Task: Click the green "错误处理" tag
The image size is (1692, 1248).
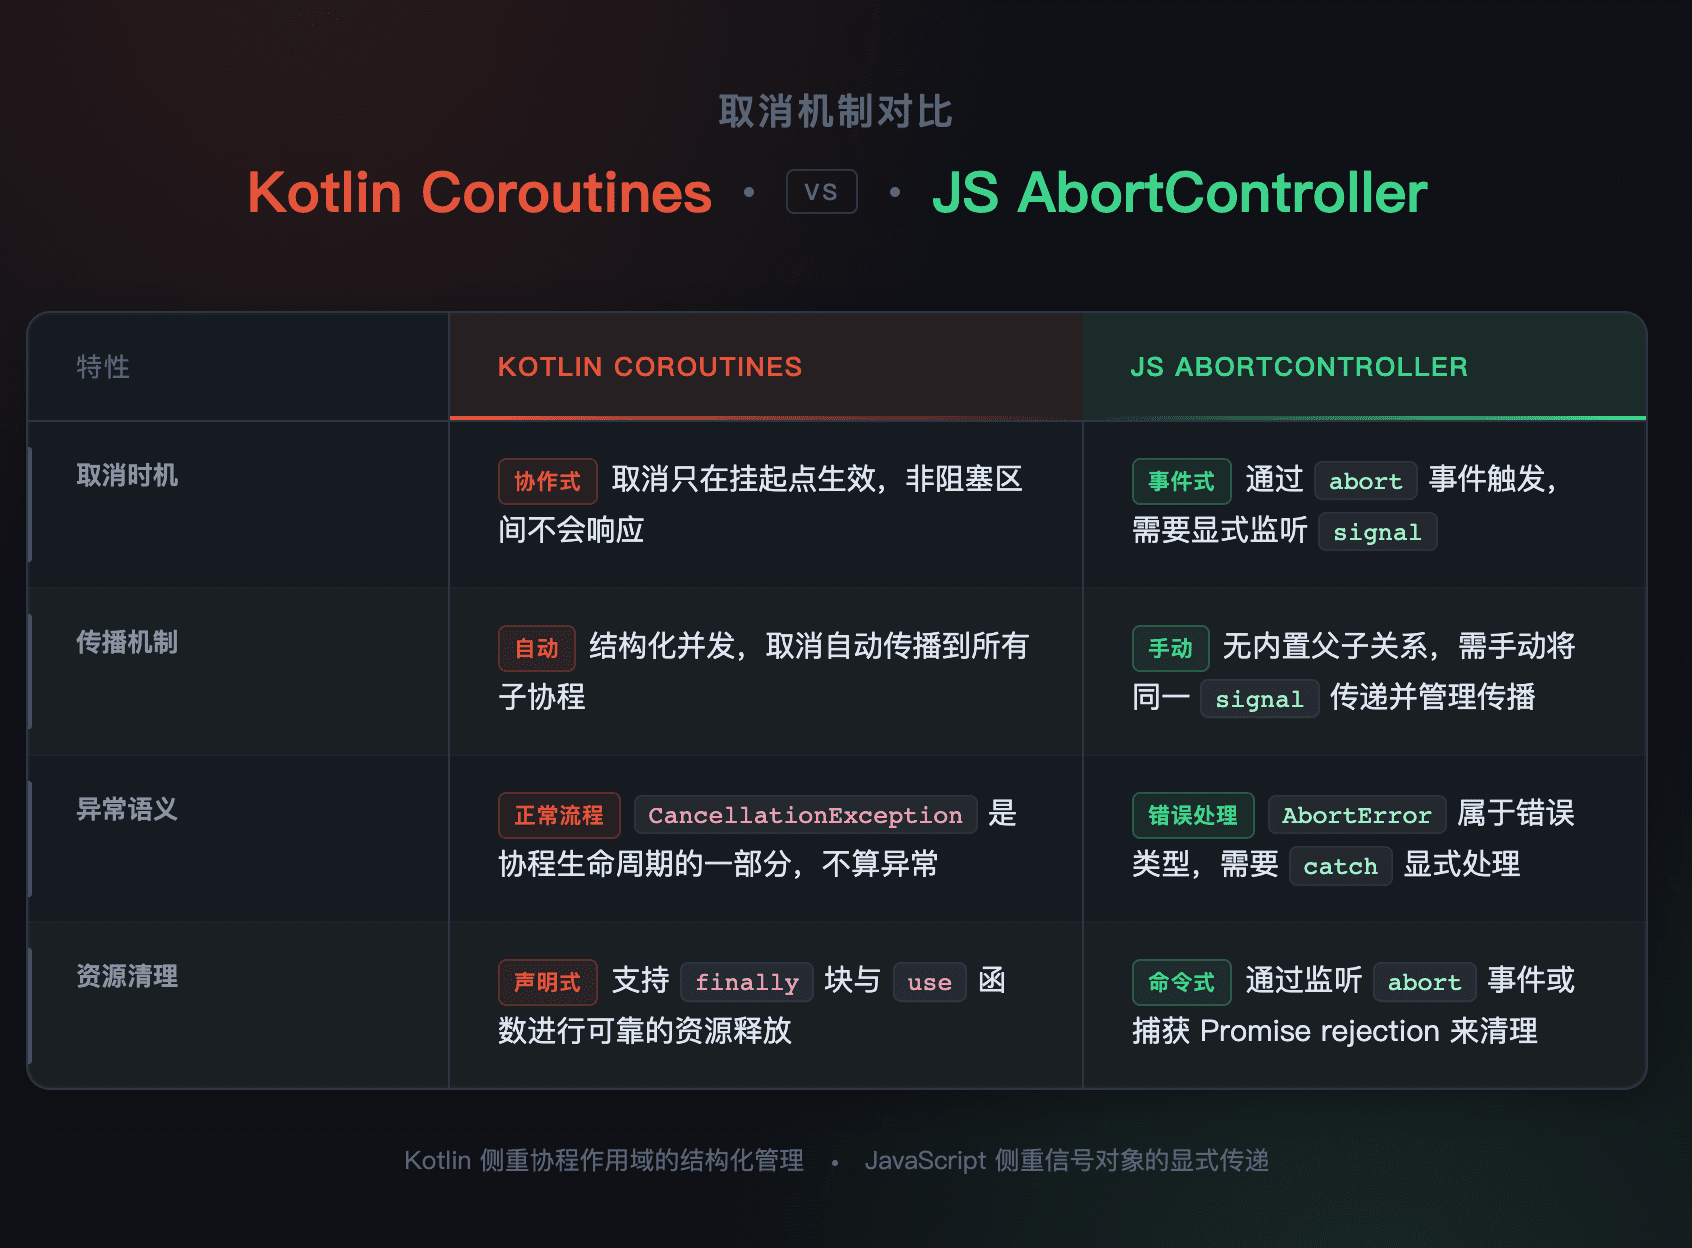Action: (1193, 815)
